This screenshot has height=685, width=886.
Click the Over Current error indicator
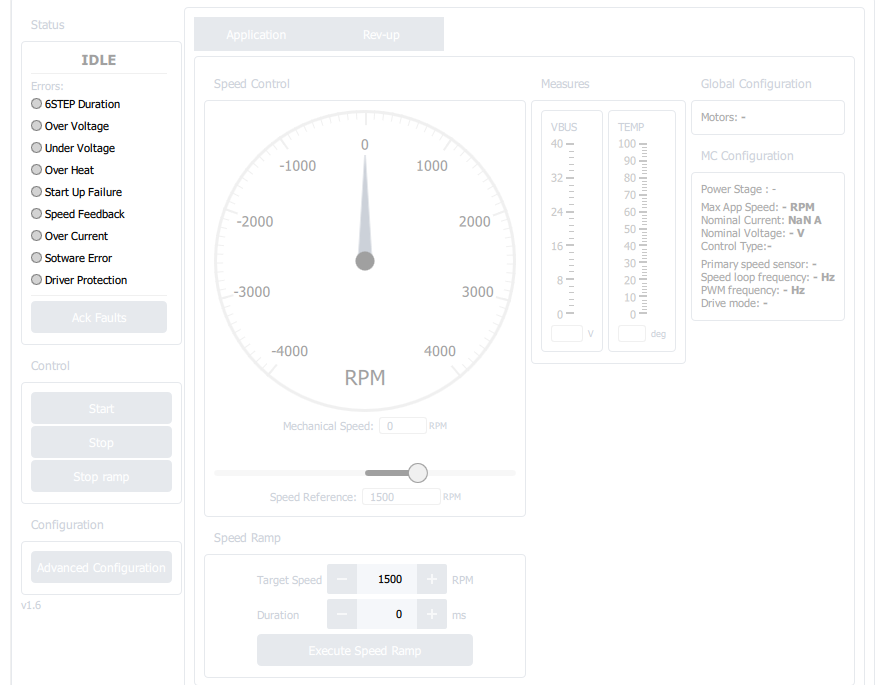pos(36,236)
